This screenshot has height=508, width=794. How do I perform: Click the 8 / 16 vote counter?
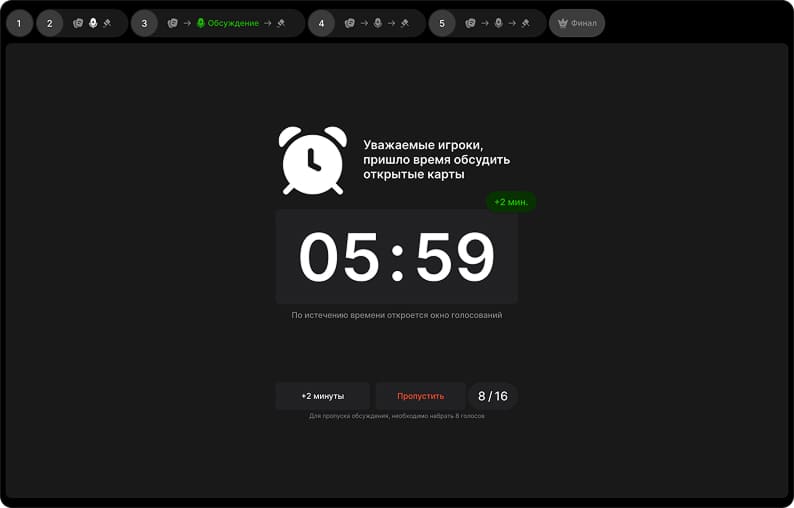[493, 396]
